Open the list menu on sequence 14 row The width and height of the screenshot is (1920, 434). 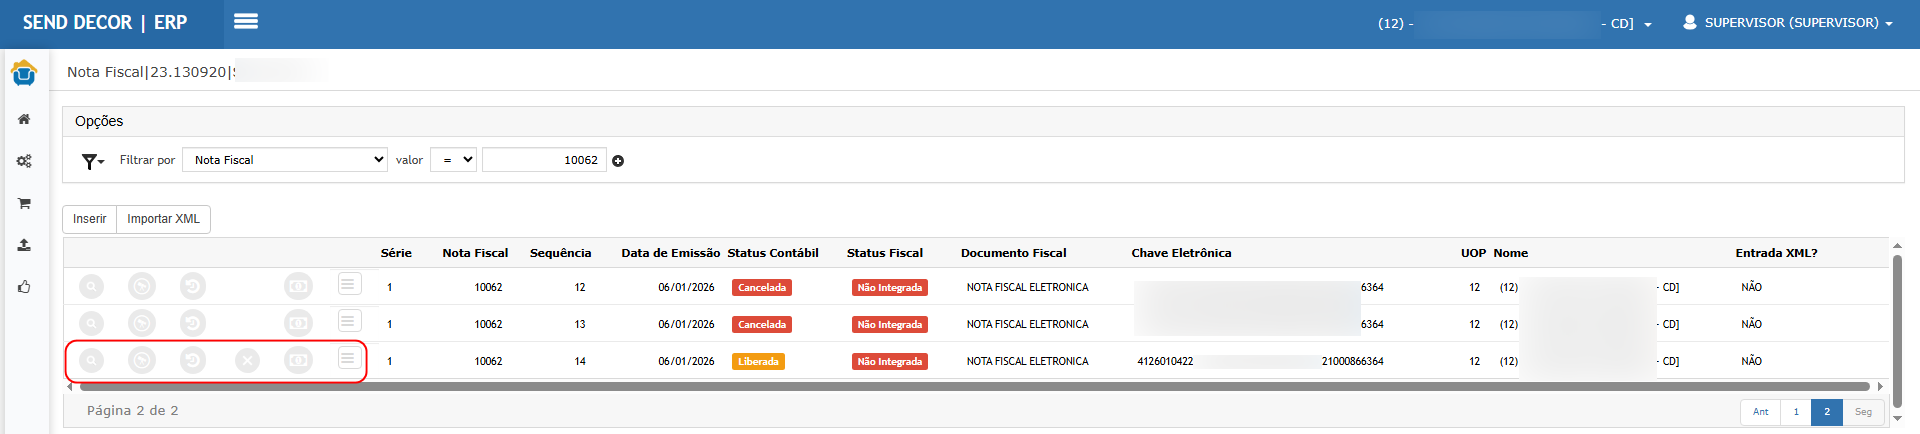348,358
